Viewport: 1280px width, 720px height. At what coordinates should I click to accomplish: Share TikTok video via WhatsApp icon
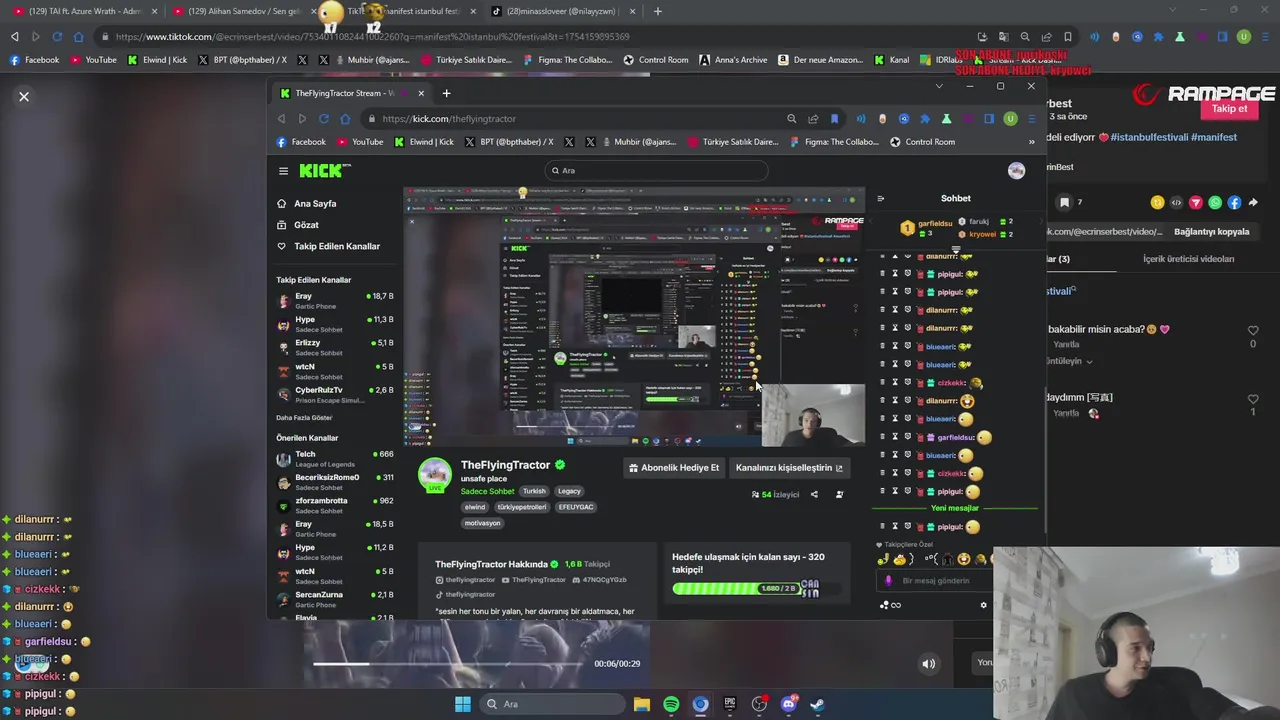[x=1215, y=203]
